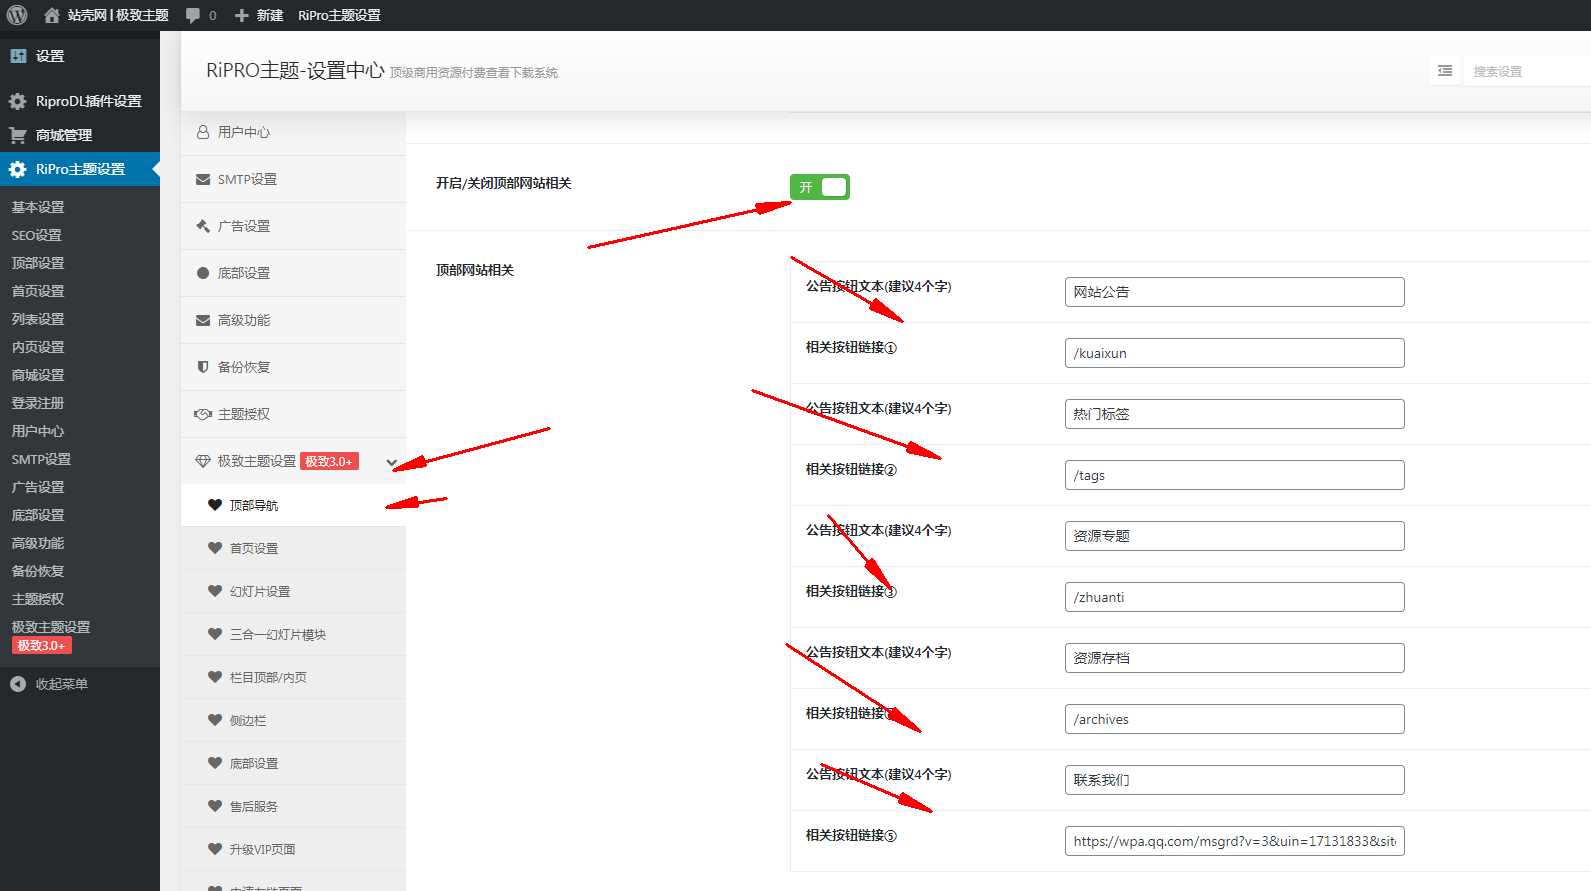Click the 资源专题 text field
The width and height of the screenshot is (1591, 891).
click(x=1234, y=536)
